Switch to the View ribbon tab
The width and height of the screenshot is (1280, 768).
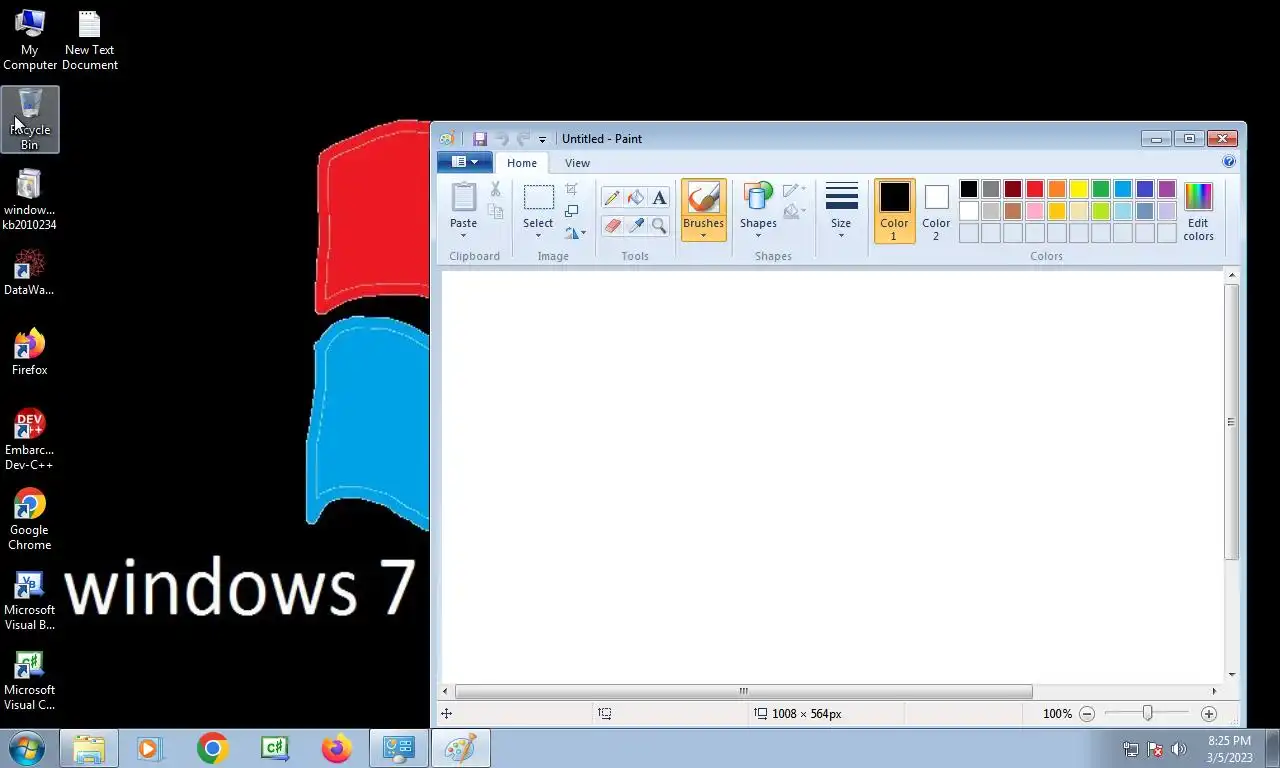(577, 163)
